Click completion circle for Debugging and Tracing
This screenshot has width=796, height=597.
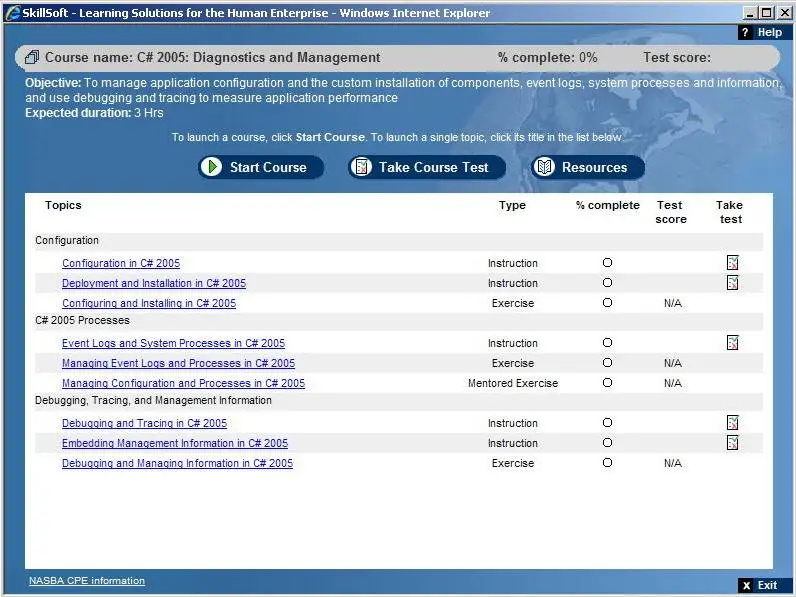607,422
